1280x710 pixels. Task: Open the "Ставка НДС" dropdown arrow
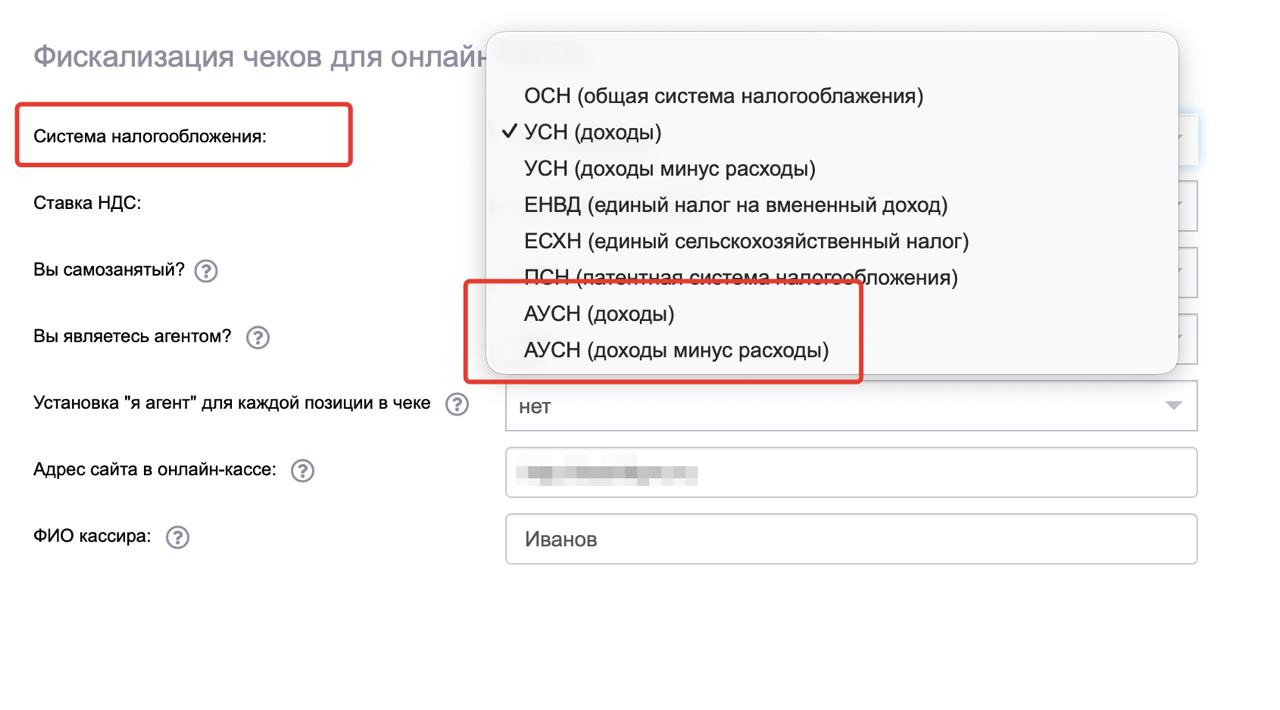tap(1186, 205)
